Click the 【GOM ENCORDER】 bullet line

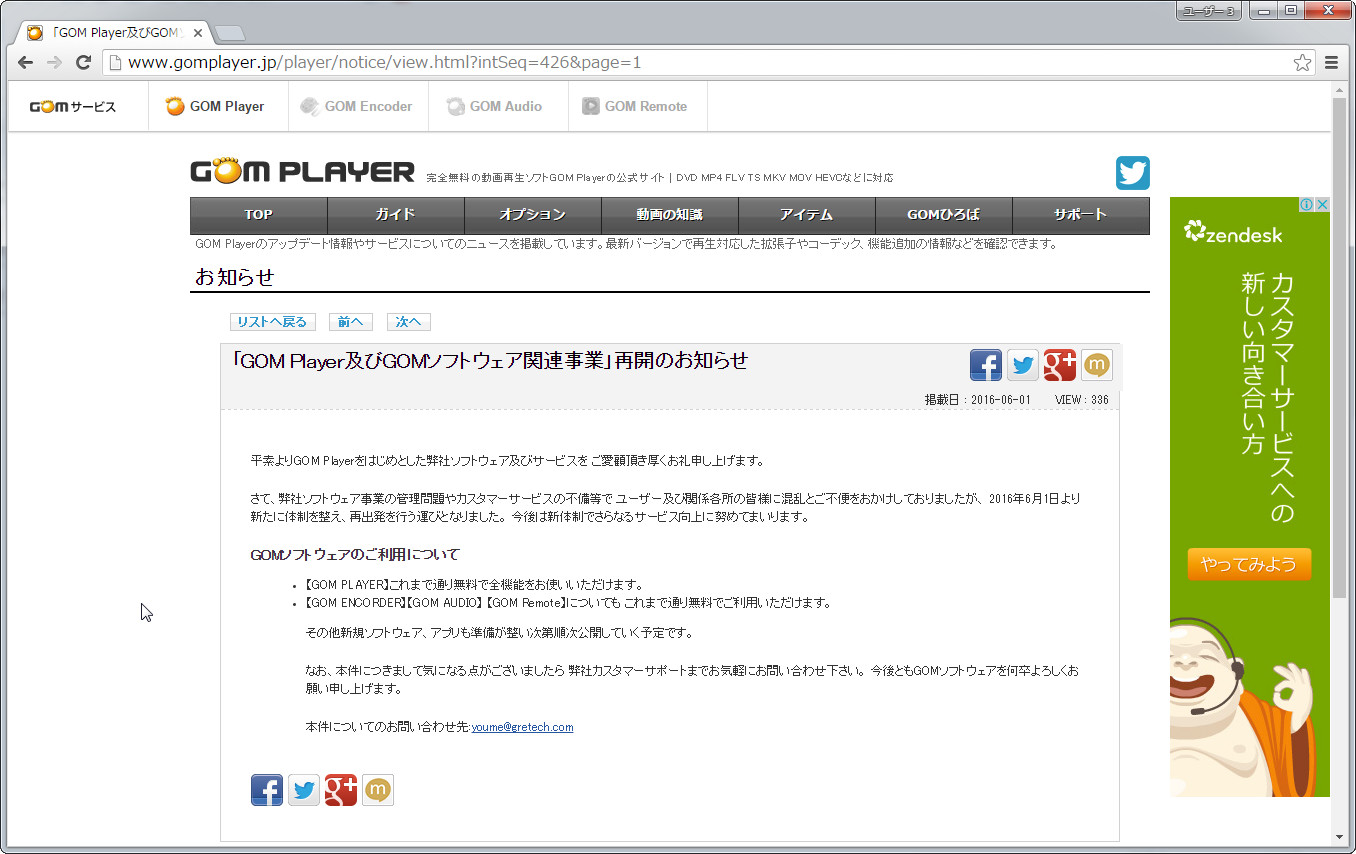567,603
